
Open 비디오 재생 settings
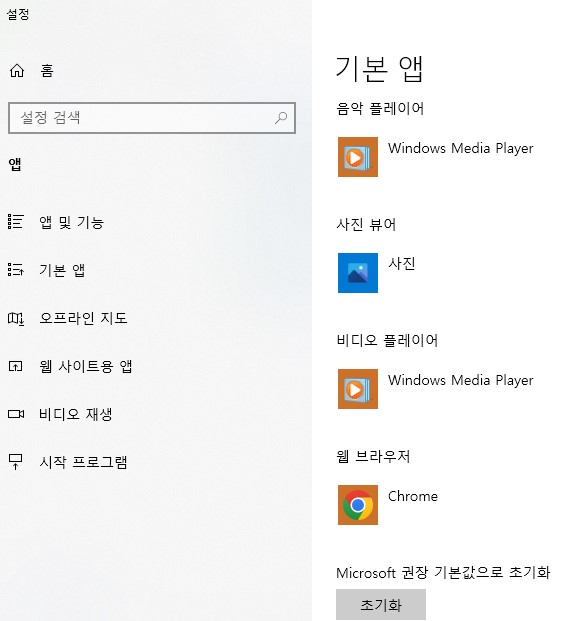pyautogui.click(x=76, y=414)
